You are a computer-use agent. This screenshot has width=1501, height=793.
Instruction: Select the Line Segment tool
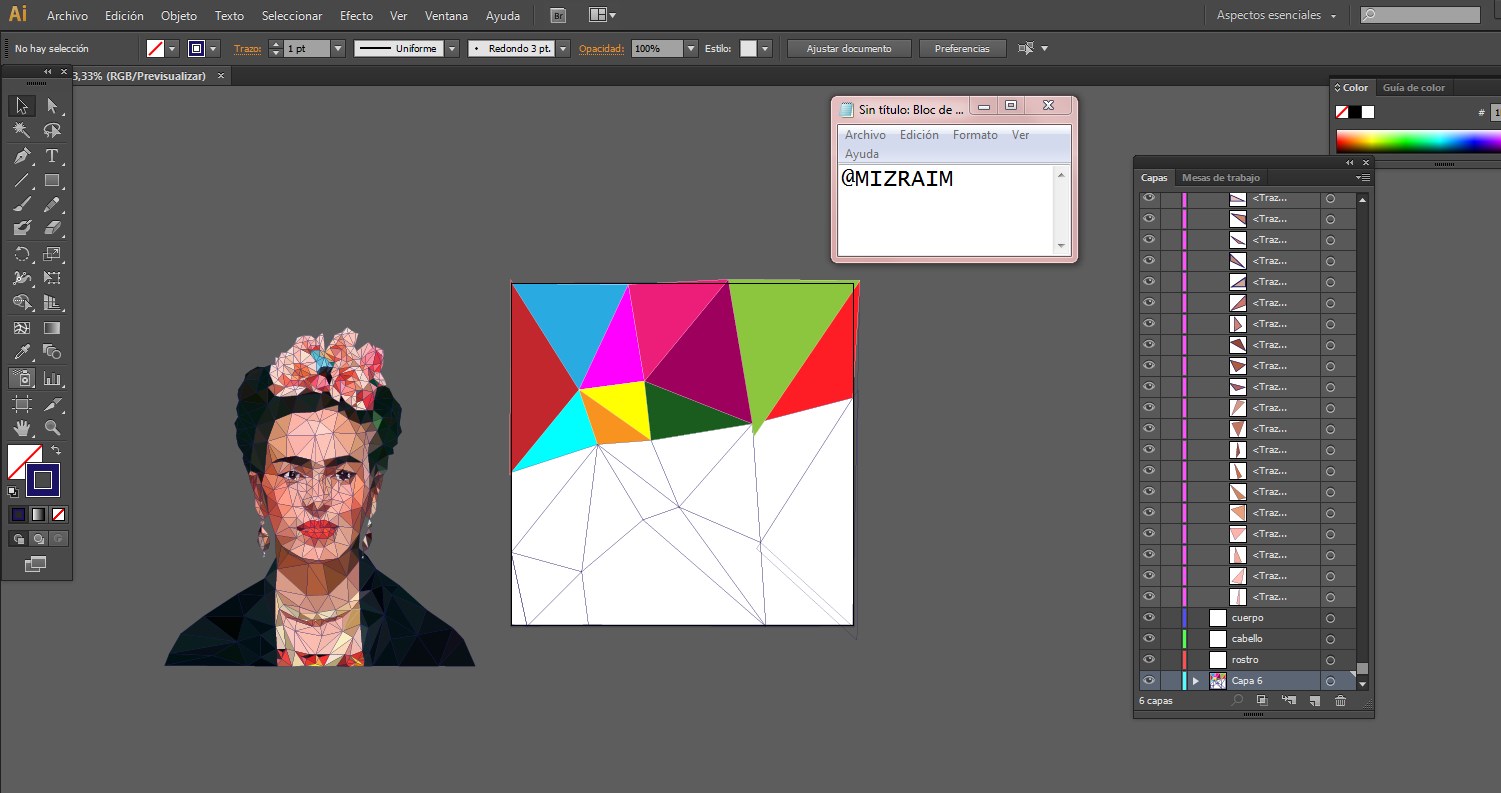22,181
